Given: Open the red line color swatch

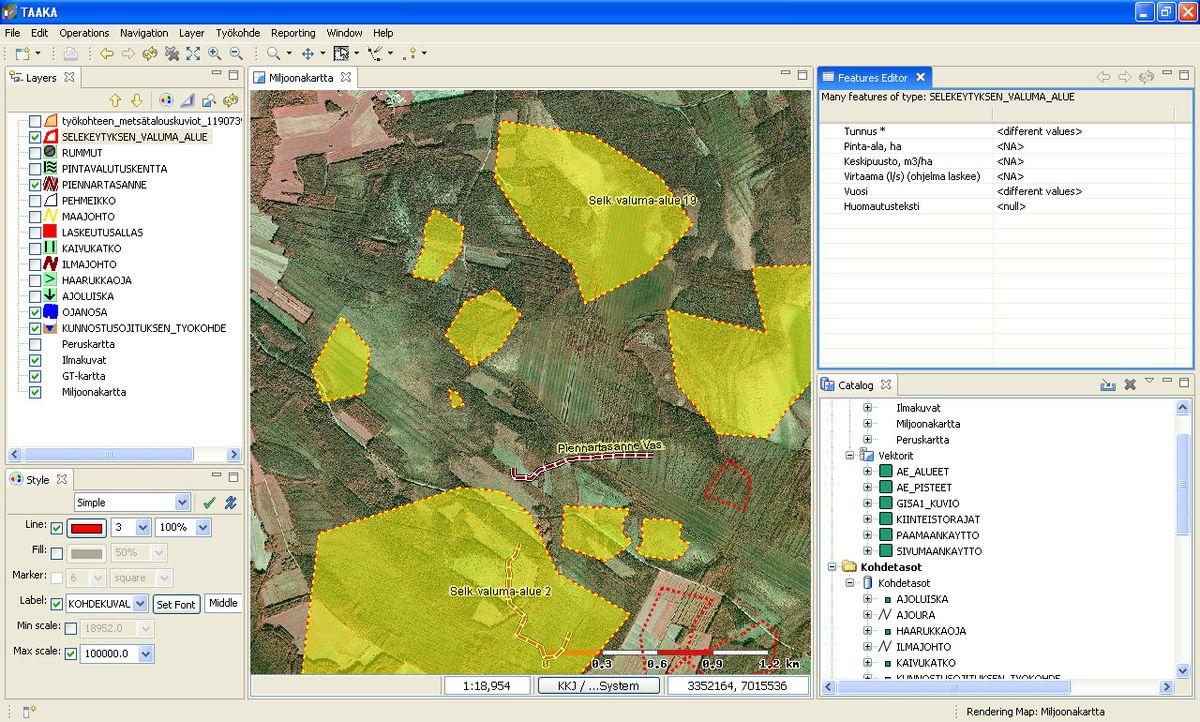Looking at the screenshot, I should coord(88,528).
